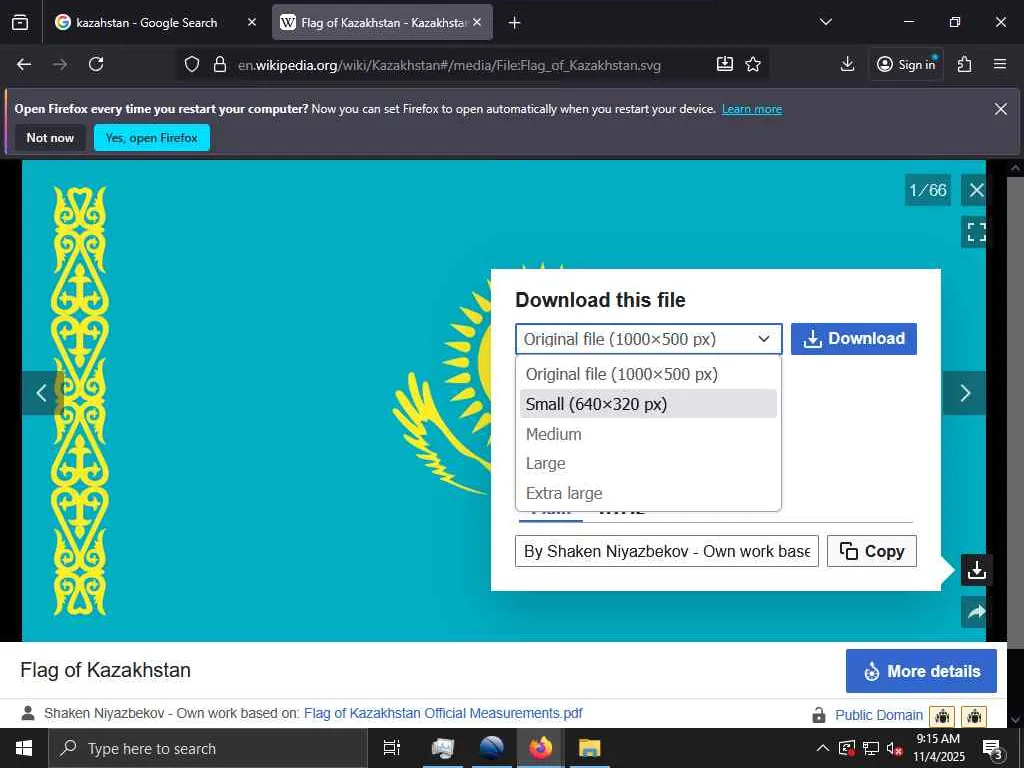
Task: Open Firefox View icon in tab strip
Action: pos(20,22)
